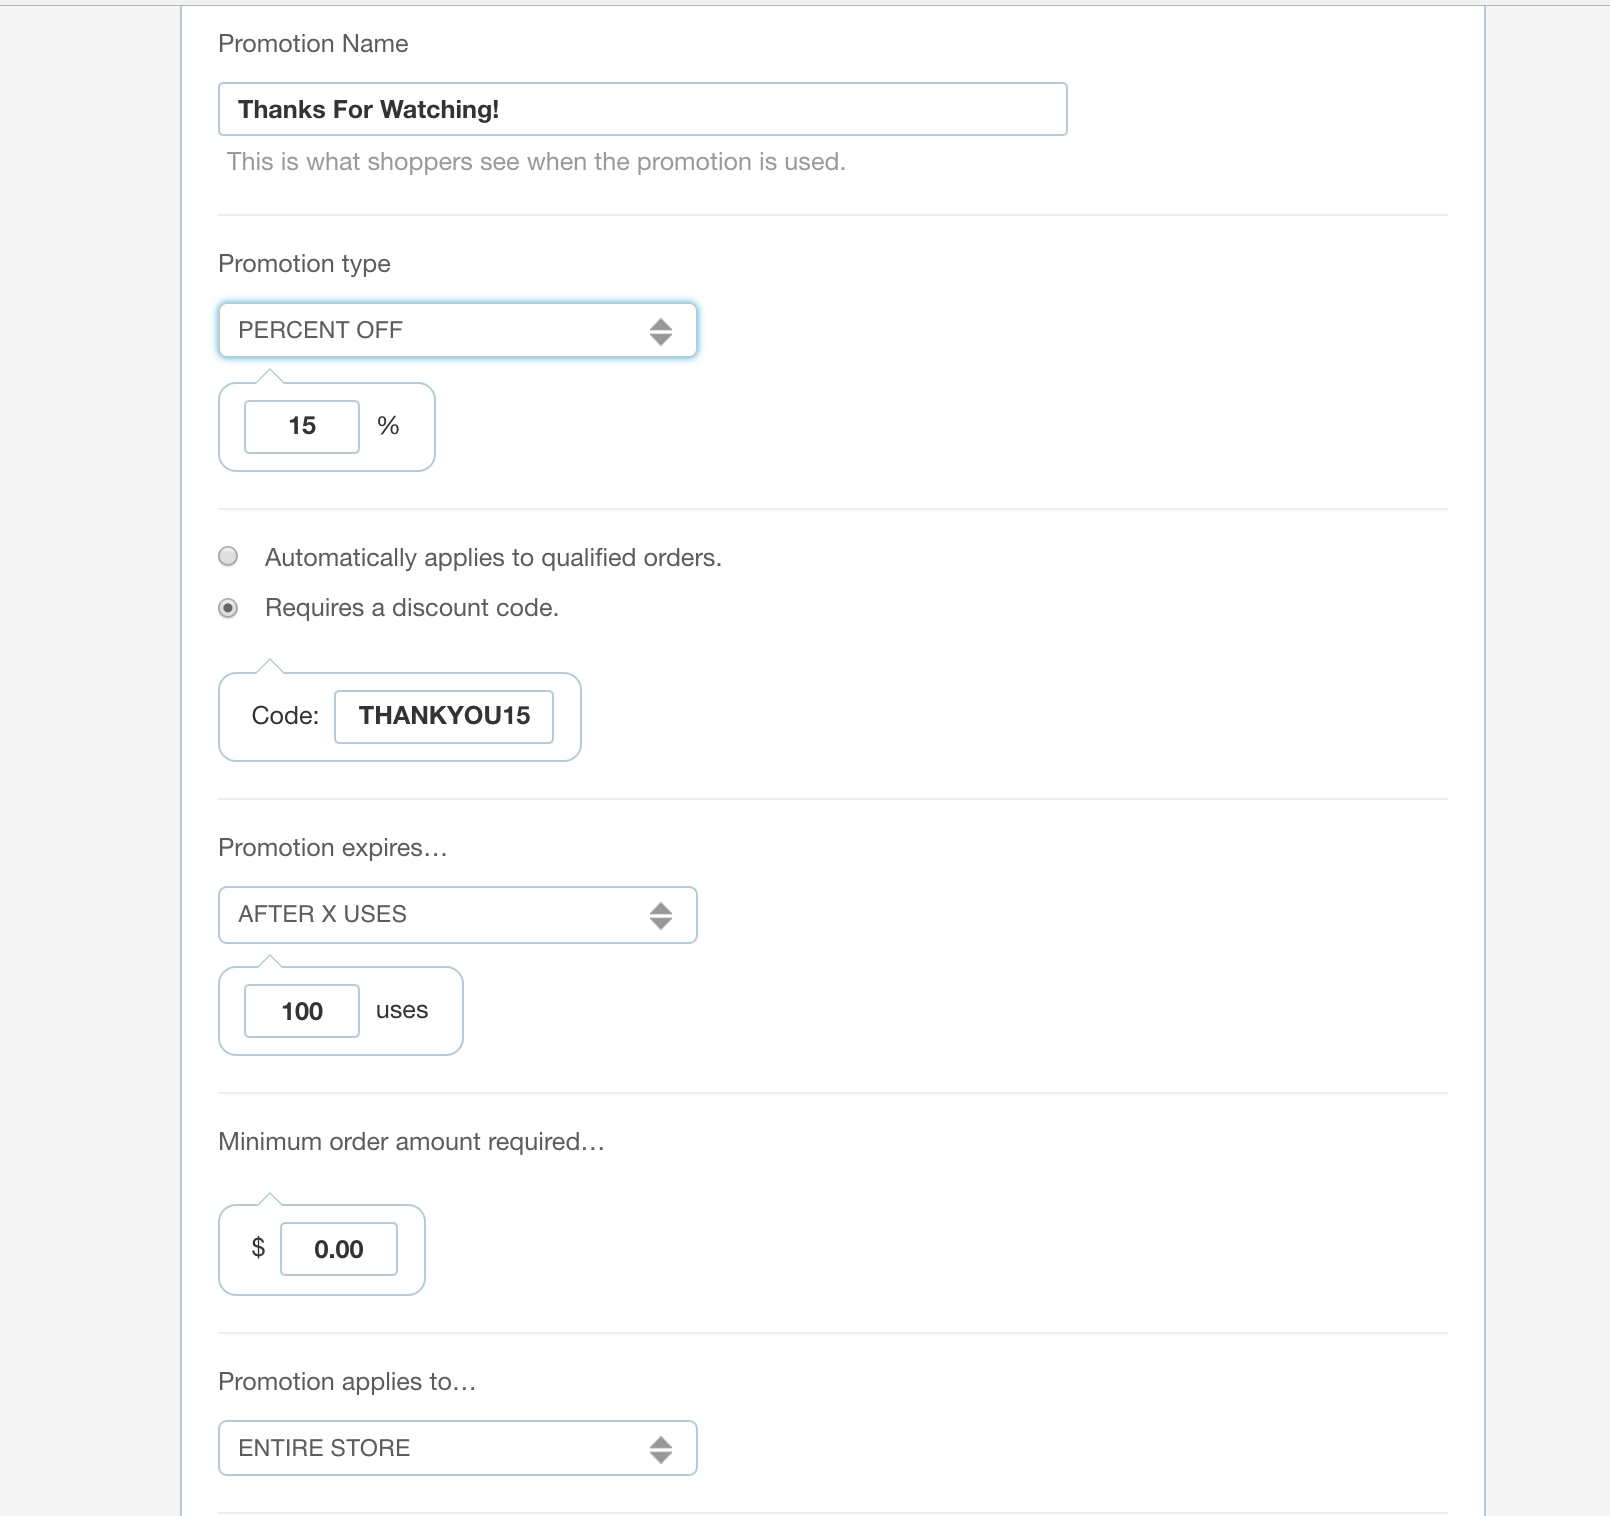Click the Promotion type dropdown arrow icon
Viewport: 1610px width, 1516px height.
coord(660,331)
